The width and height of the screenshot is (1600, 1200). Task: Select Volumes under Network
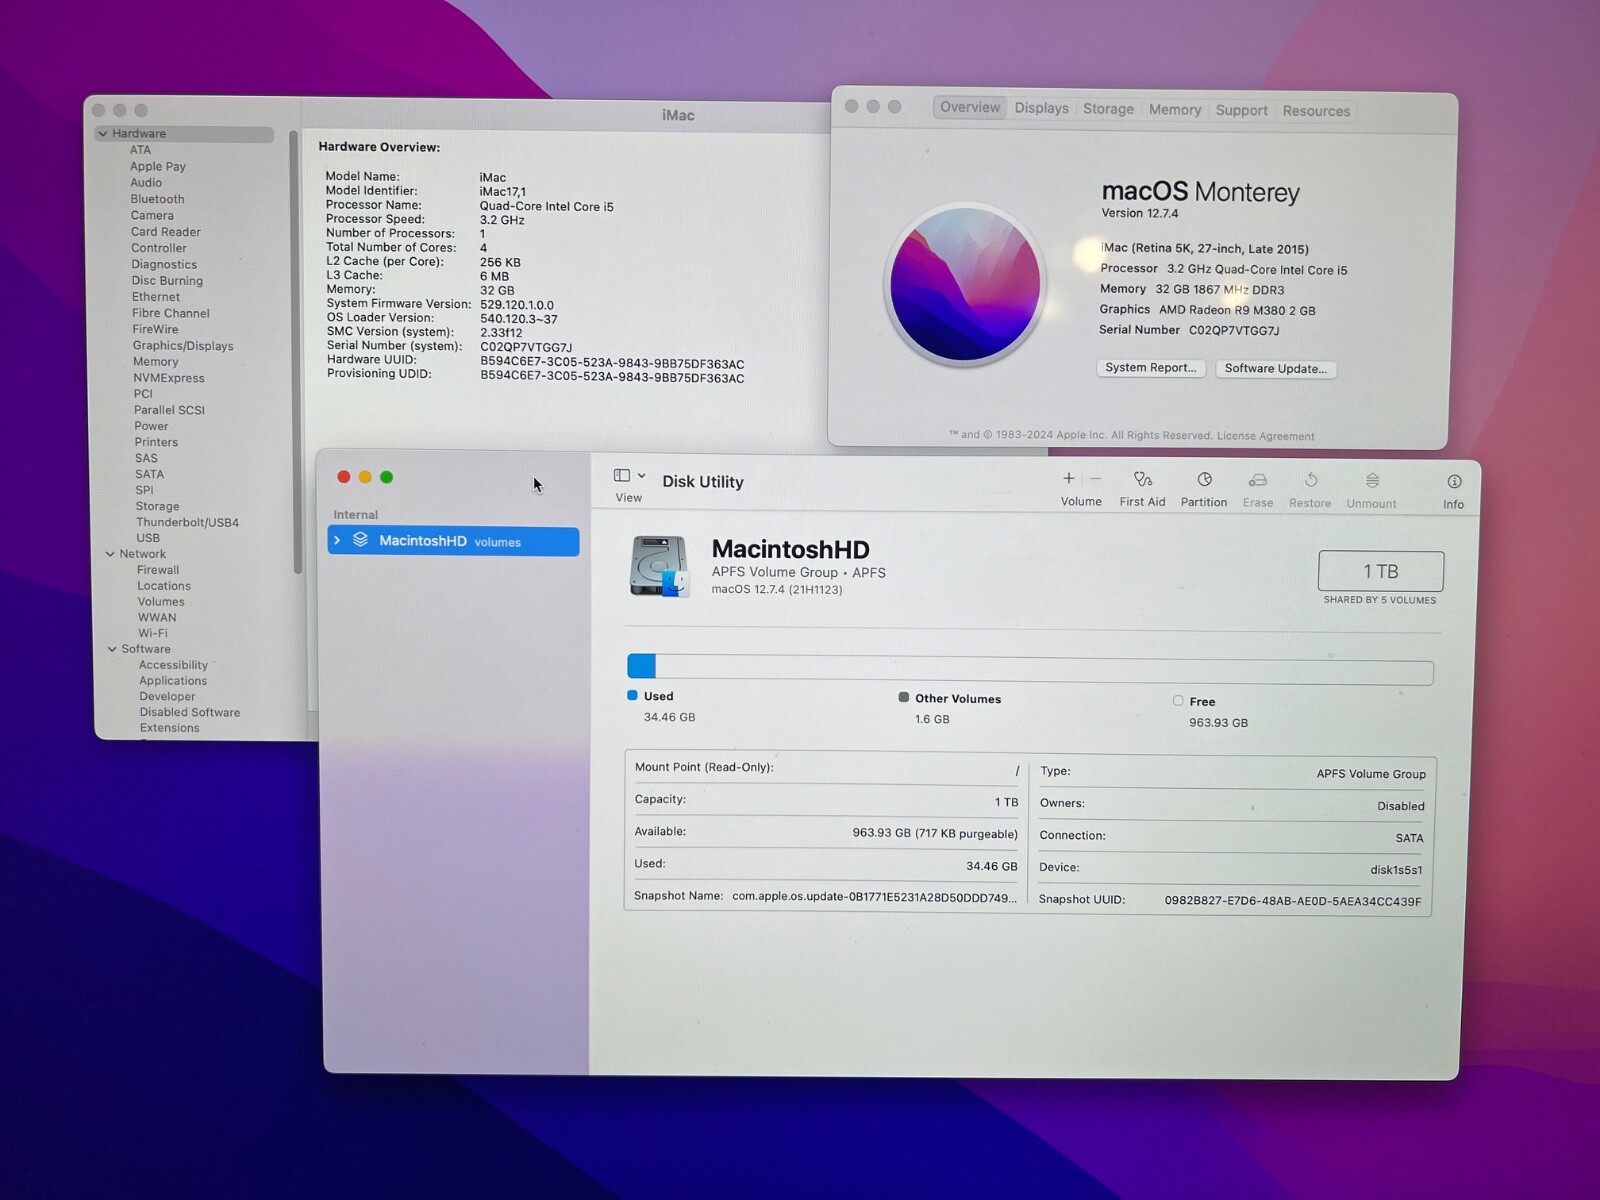pyautogui.click(x=161, y=602)
